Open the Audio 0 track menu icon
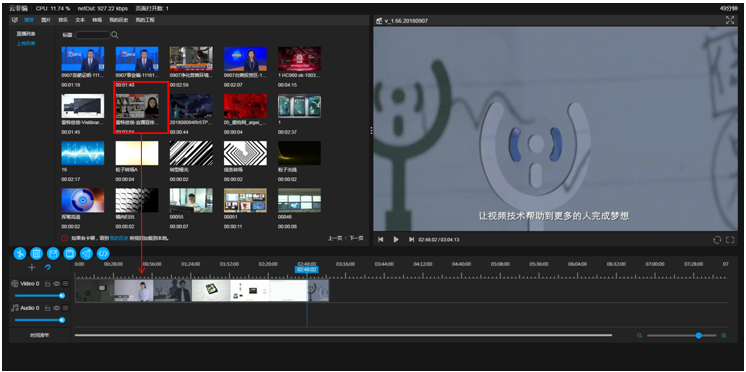Image resolution: width=746 pixels, height=372 pixels. [x=65, y=308]
